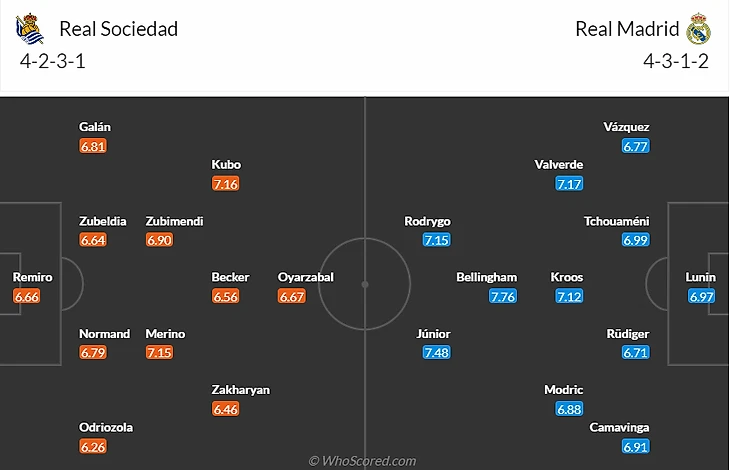The width and height of the screenshot is (730, 470).
Task: Select player Zubimendi on the pitch
Action: click(174, 221)
